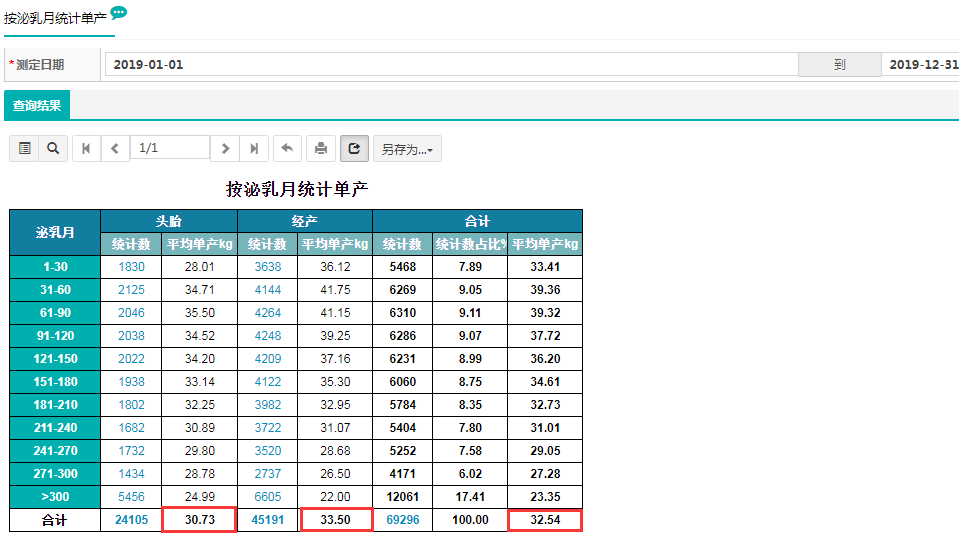
Task: Select the 211-240 row label
Action: coord(55,427)
